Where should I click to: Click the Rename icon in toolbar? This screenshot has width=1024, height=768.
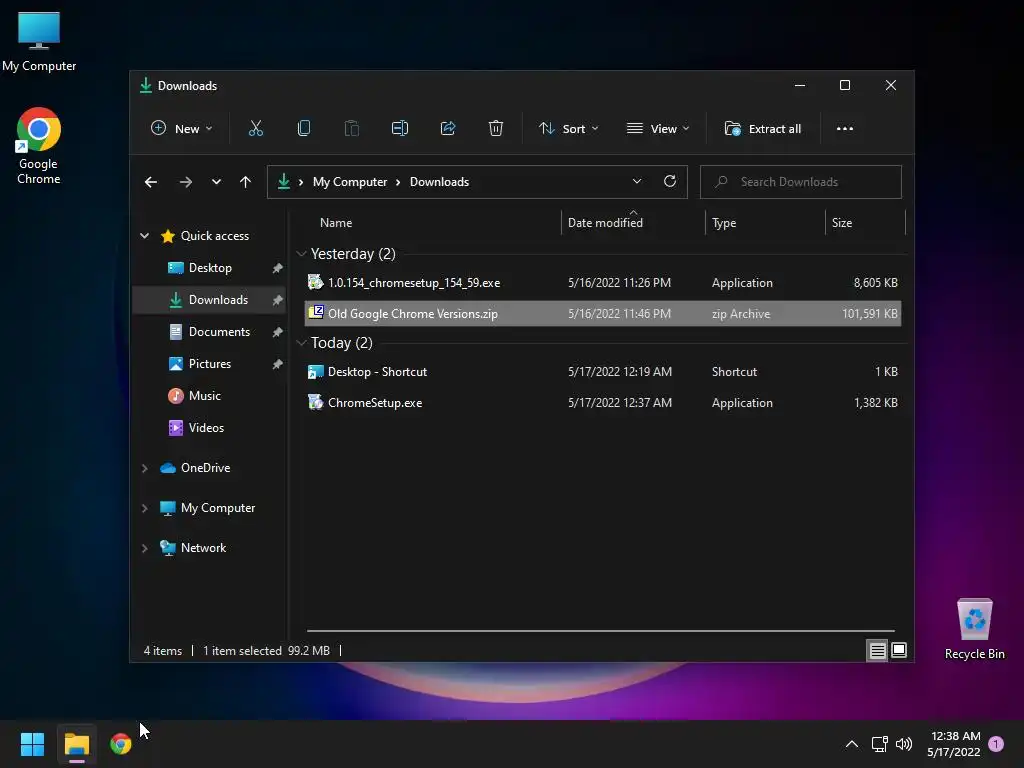(400, 129)
